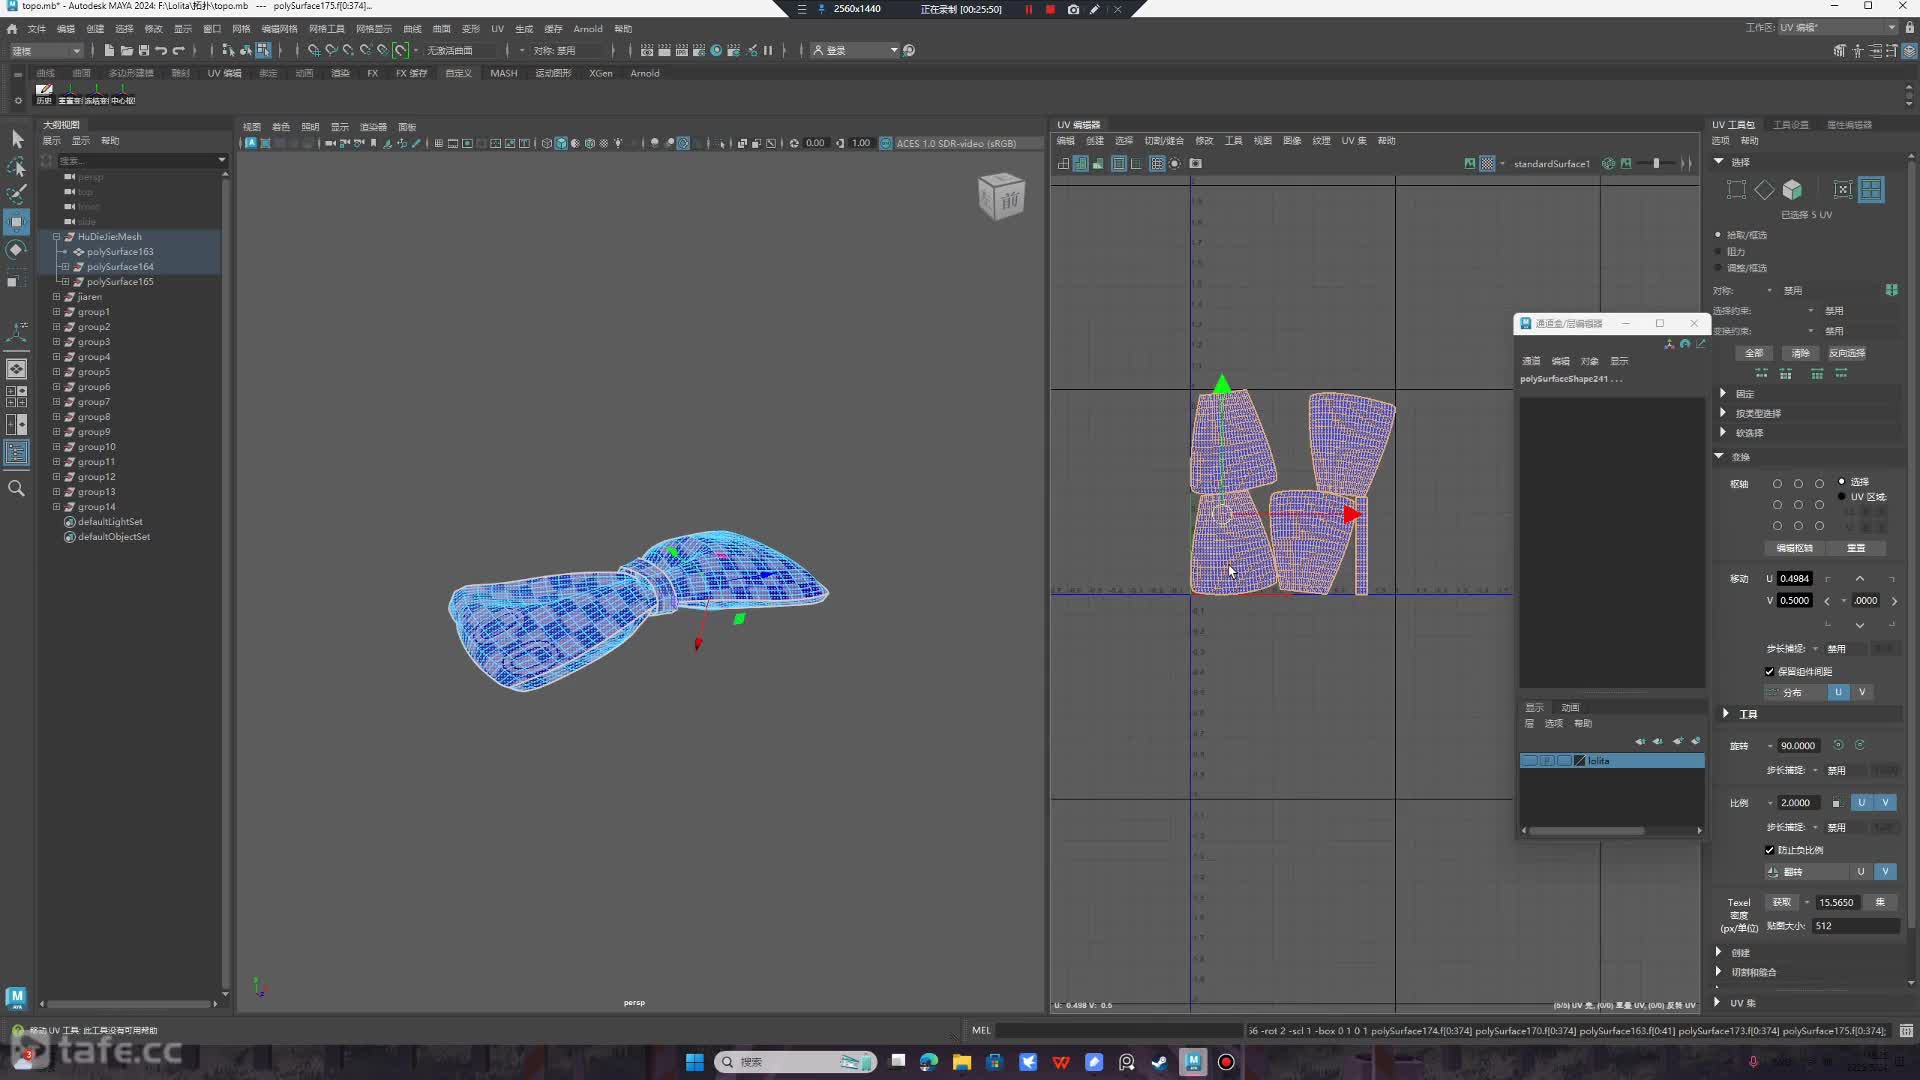The width and height of the screenshot is (1920, 1080).
Task: Collapse the 选择 section in UV Toolkit
Action: point(1719,161)
